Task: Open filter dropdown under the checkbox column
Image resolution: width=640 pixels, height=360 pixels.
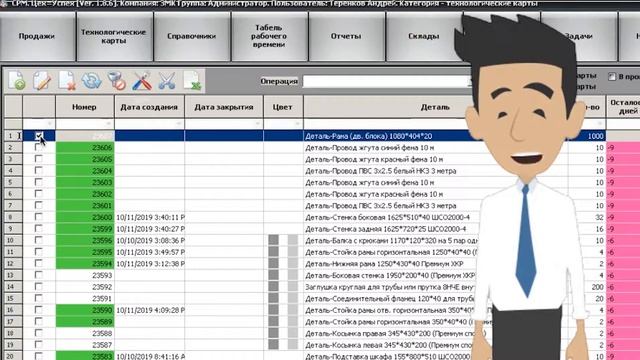Action: coord(50,124)
